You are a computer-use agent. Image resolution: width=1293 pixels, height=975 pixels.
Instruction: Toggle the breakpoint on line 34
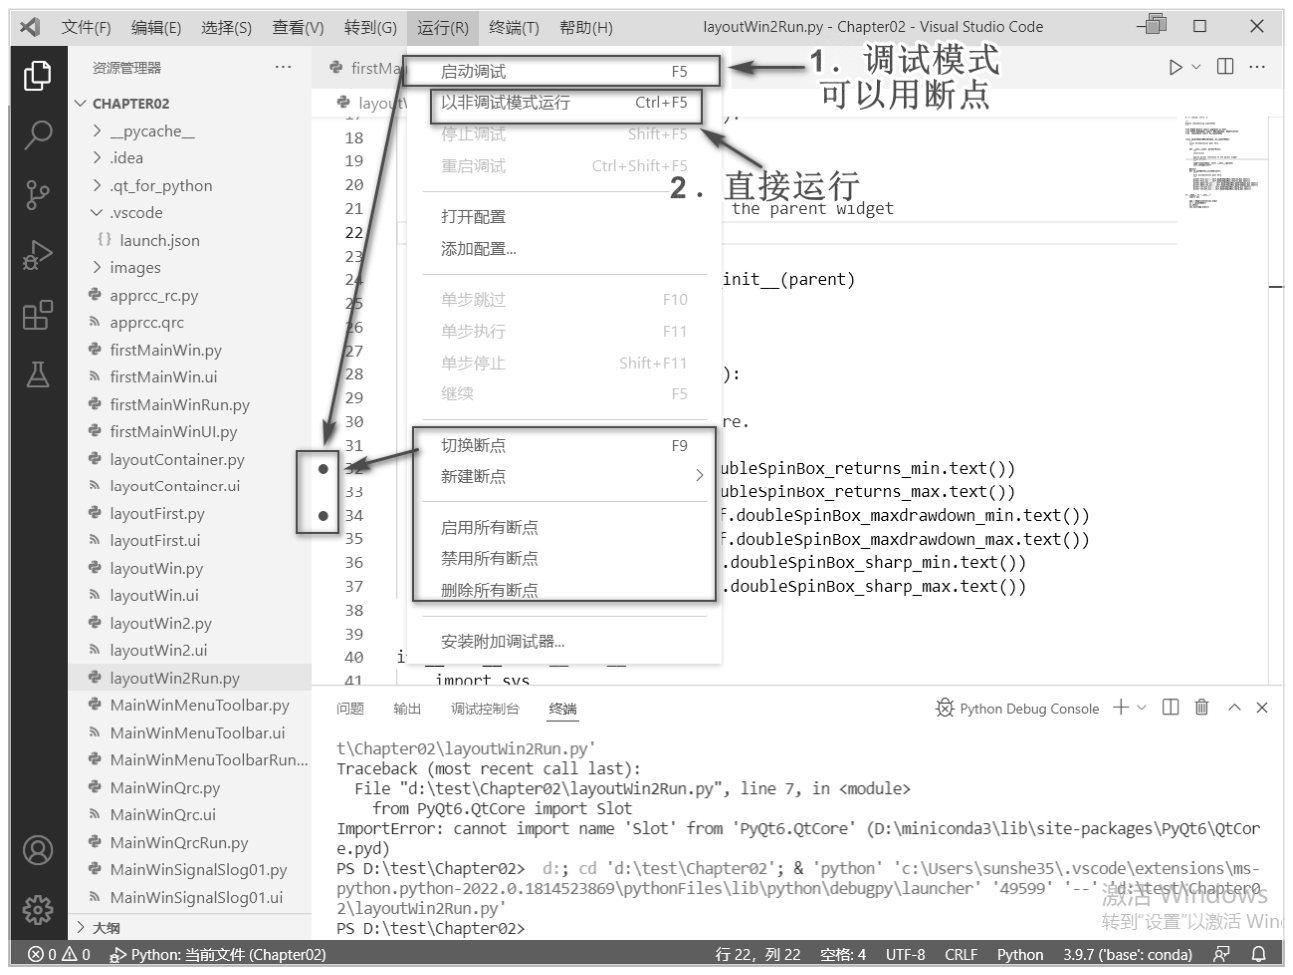coord(323,516)
